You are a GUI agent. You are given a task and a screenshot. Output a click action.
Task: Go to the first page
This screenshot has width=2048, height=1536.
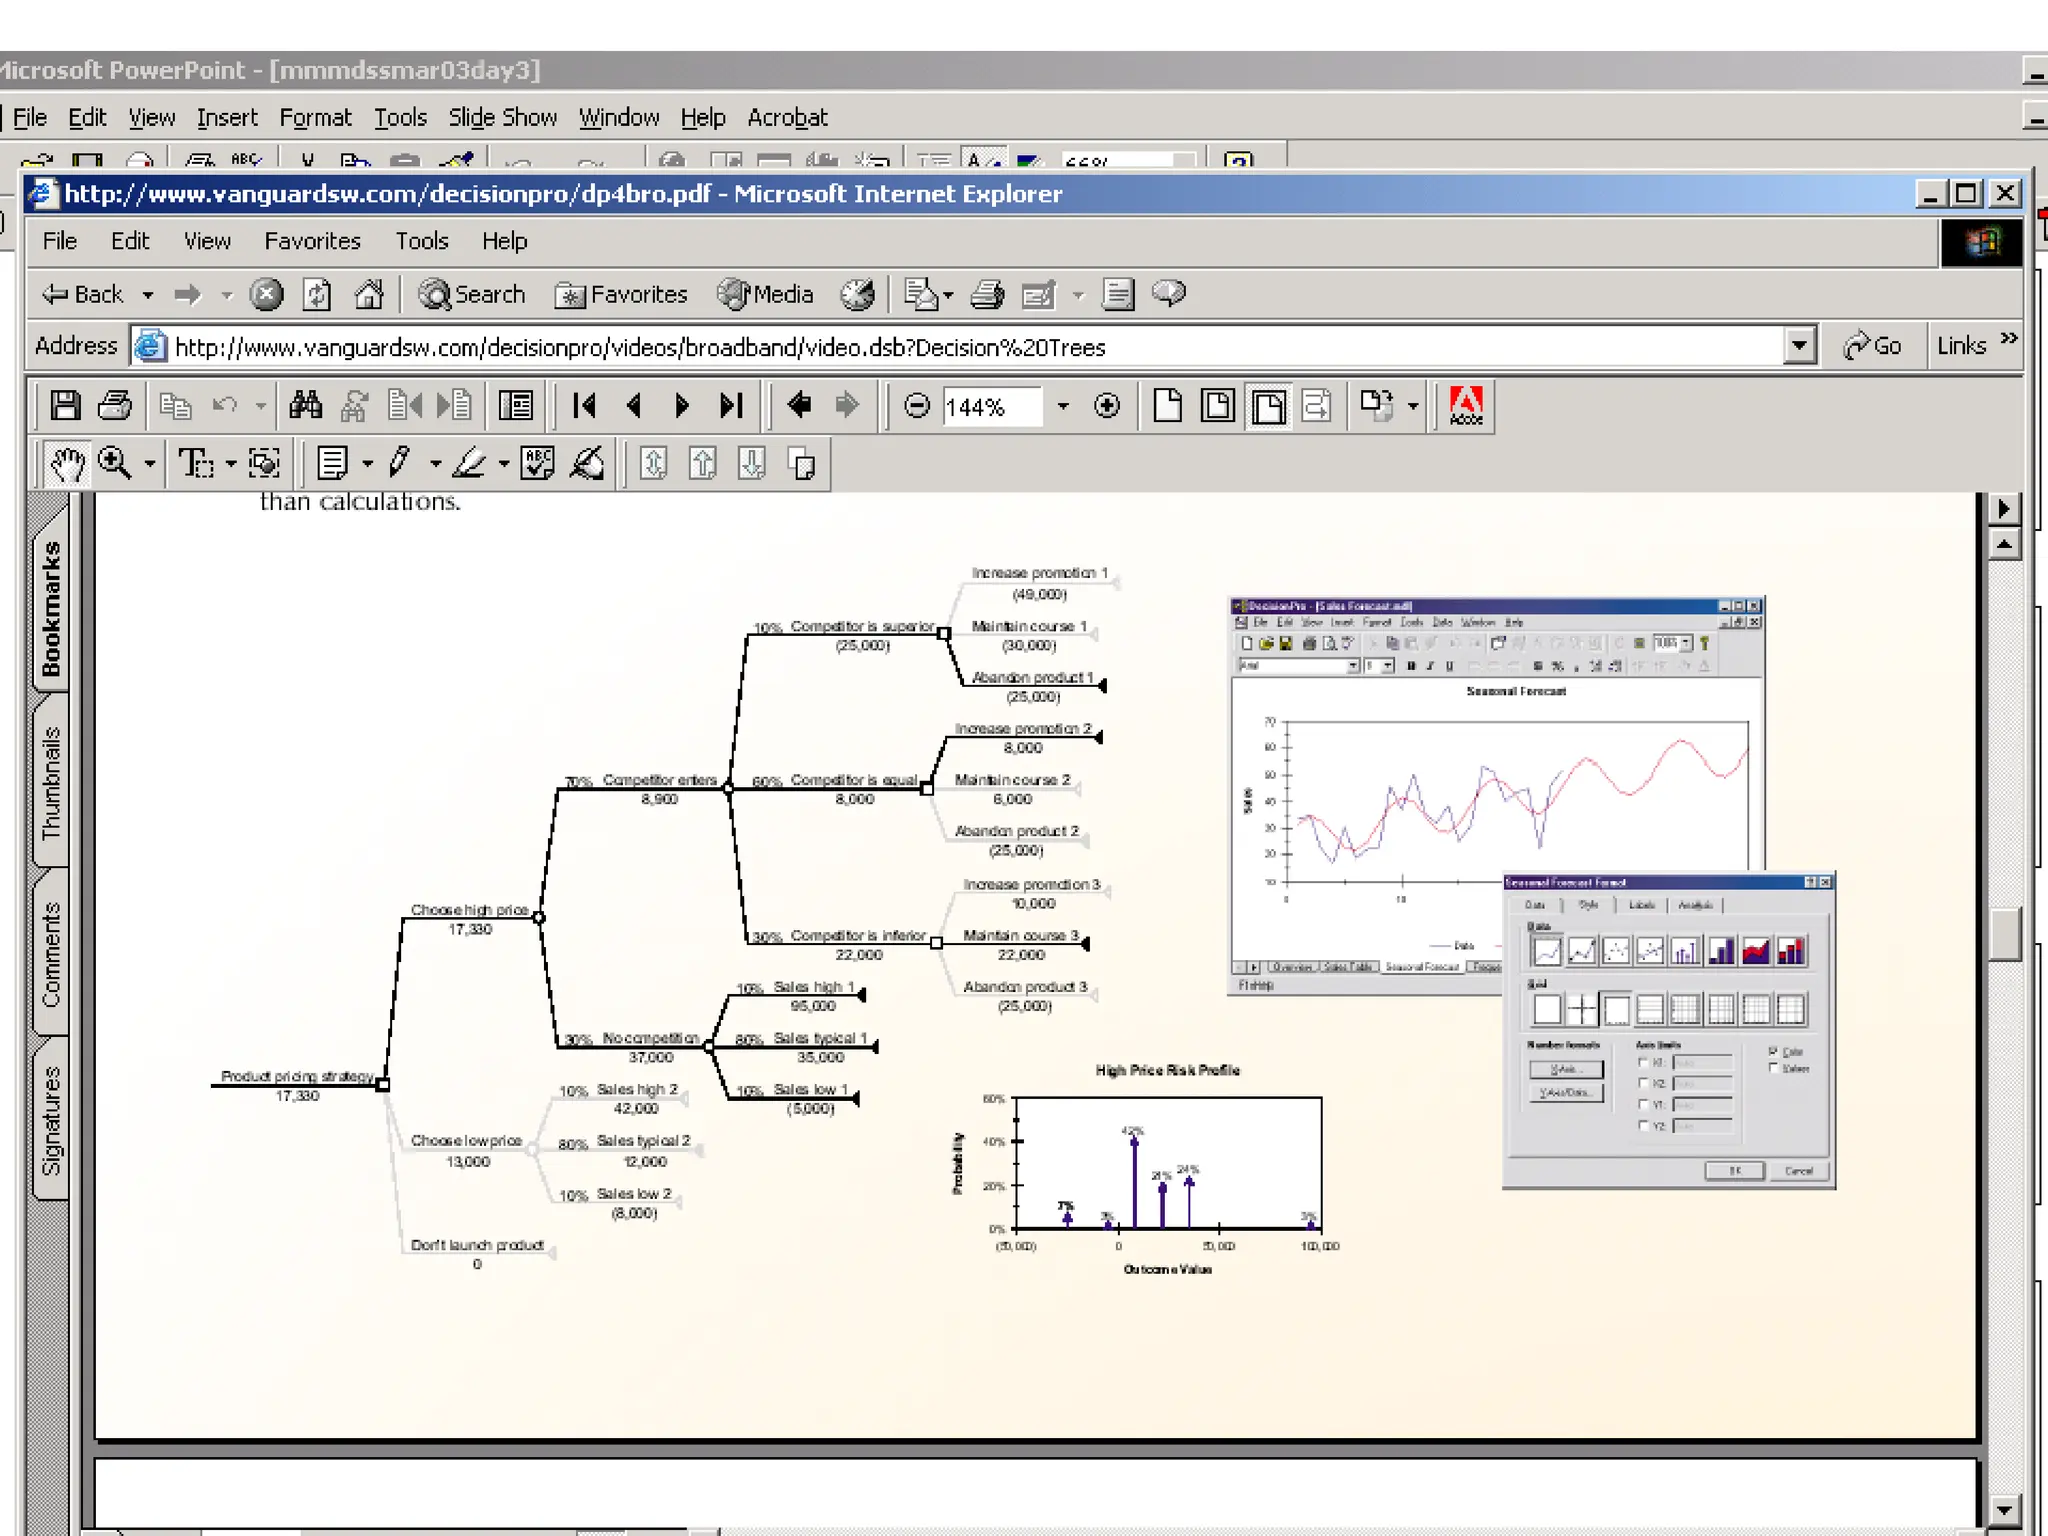(585, 406)
